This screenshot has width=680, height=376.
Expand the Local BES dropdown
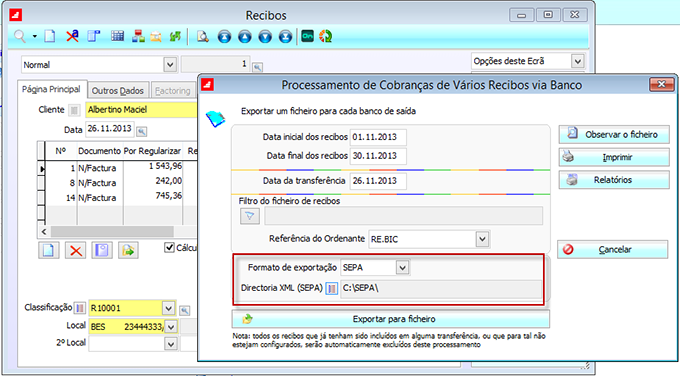[171, 327]
